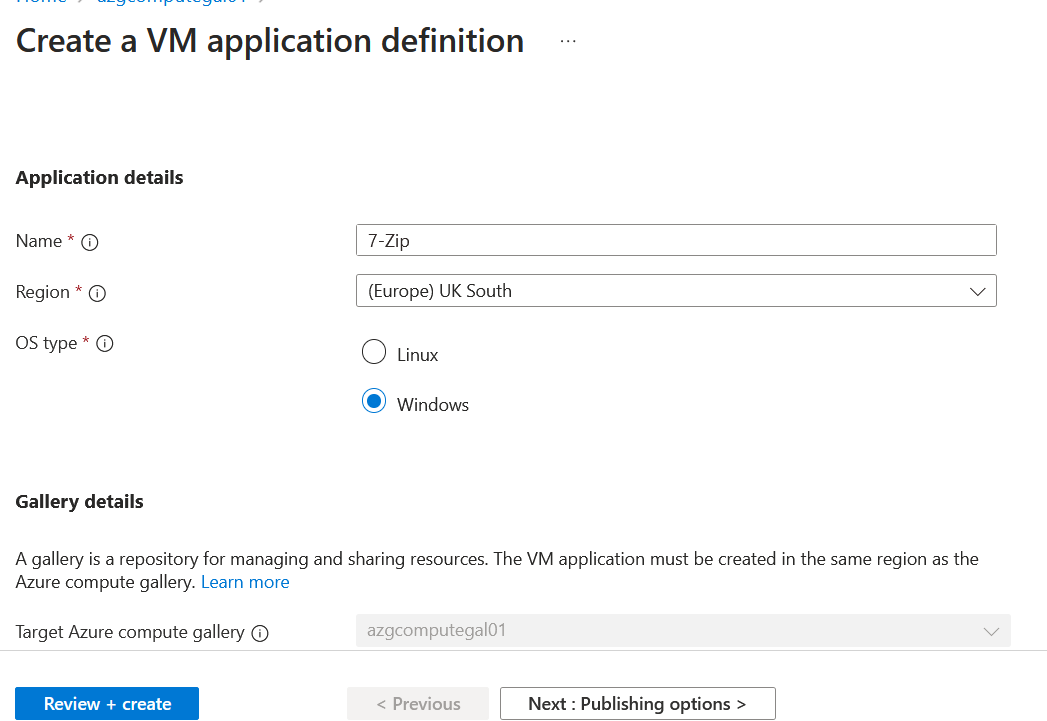Viewport: 1047px width, 721px height.
Task: Click the Region info icon
Action: (97, 293)
